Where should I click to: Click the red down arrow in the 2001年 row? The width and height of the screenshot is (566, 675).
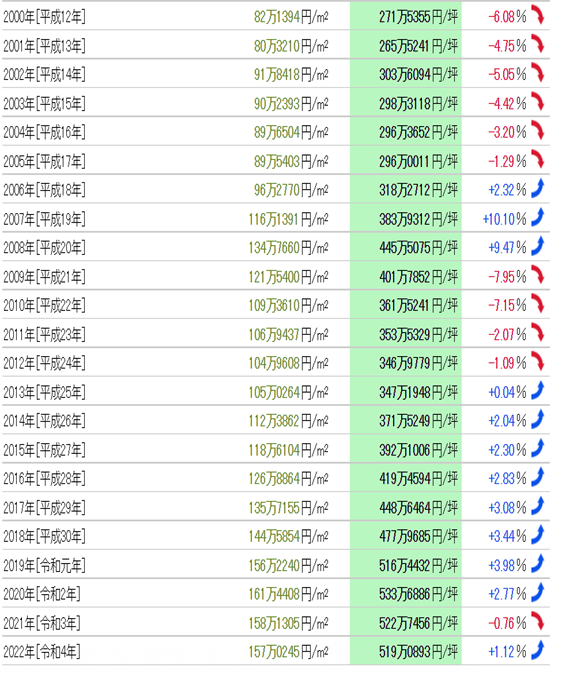click(537, 44)
